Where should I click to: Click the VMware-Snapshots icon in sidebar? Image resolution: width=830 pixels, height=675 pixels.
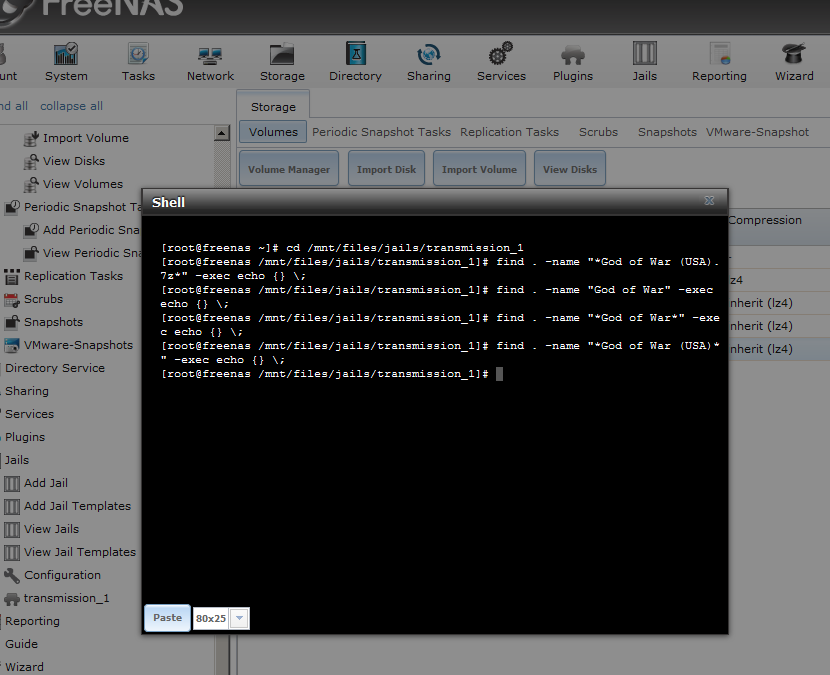[x=12, y=346]
